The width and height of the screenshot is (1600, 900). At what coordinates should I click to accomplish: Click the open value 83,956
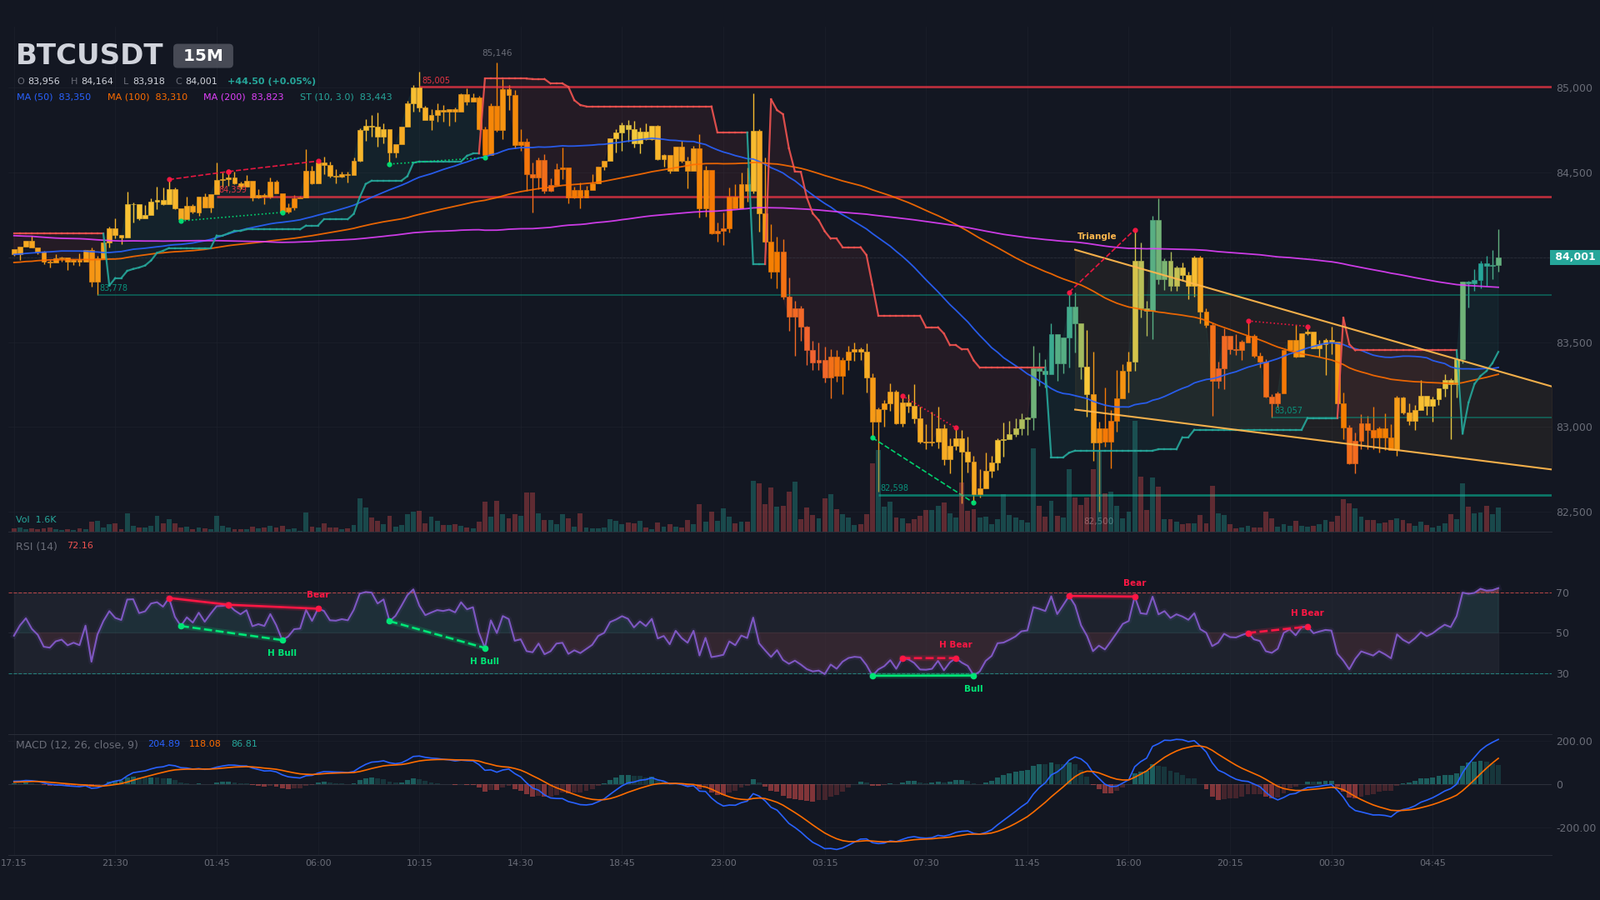[x=43, y=81]
